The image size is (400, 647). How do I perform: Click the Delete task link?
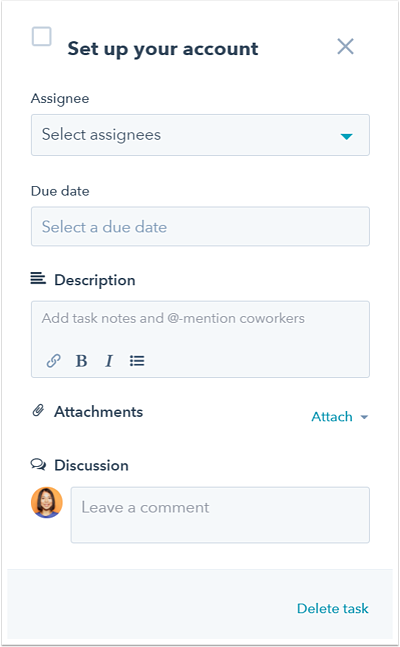[333, 608]
